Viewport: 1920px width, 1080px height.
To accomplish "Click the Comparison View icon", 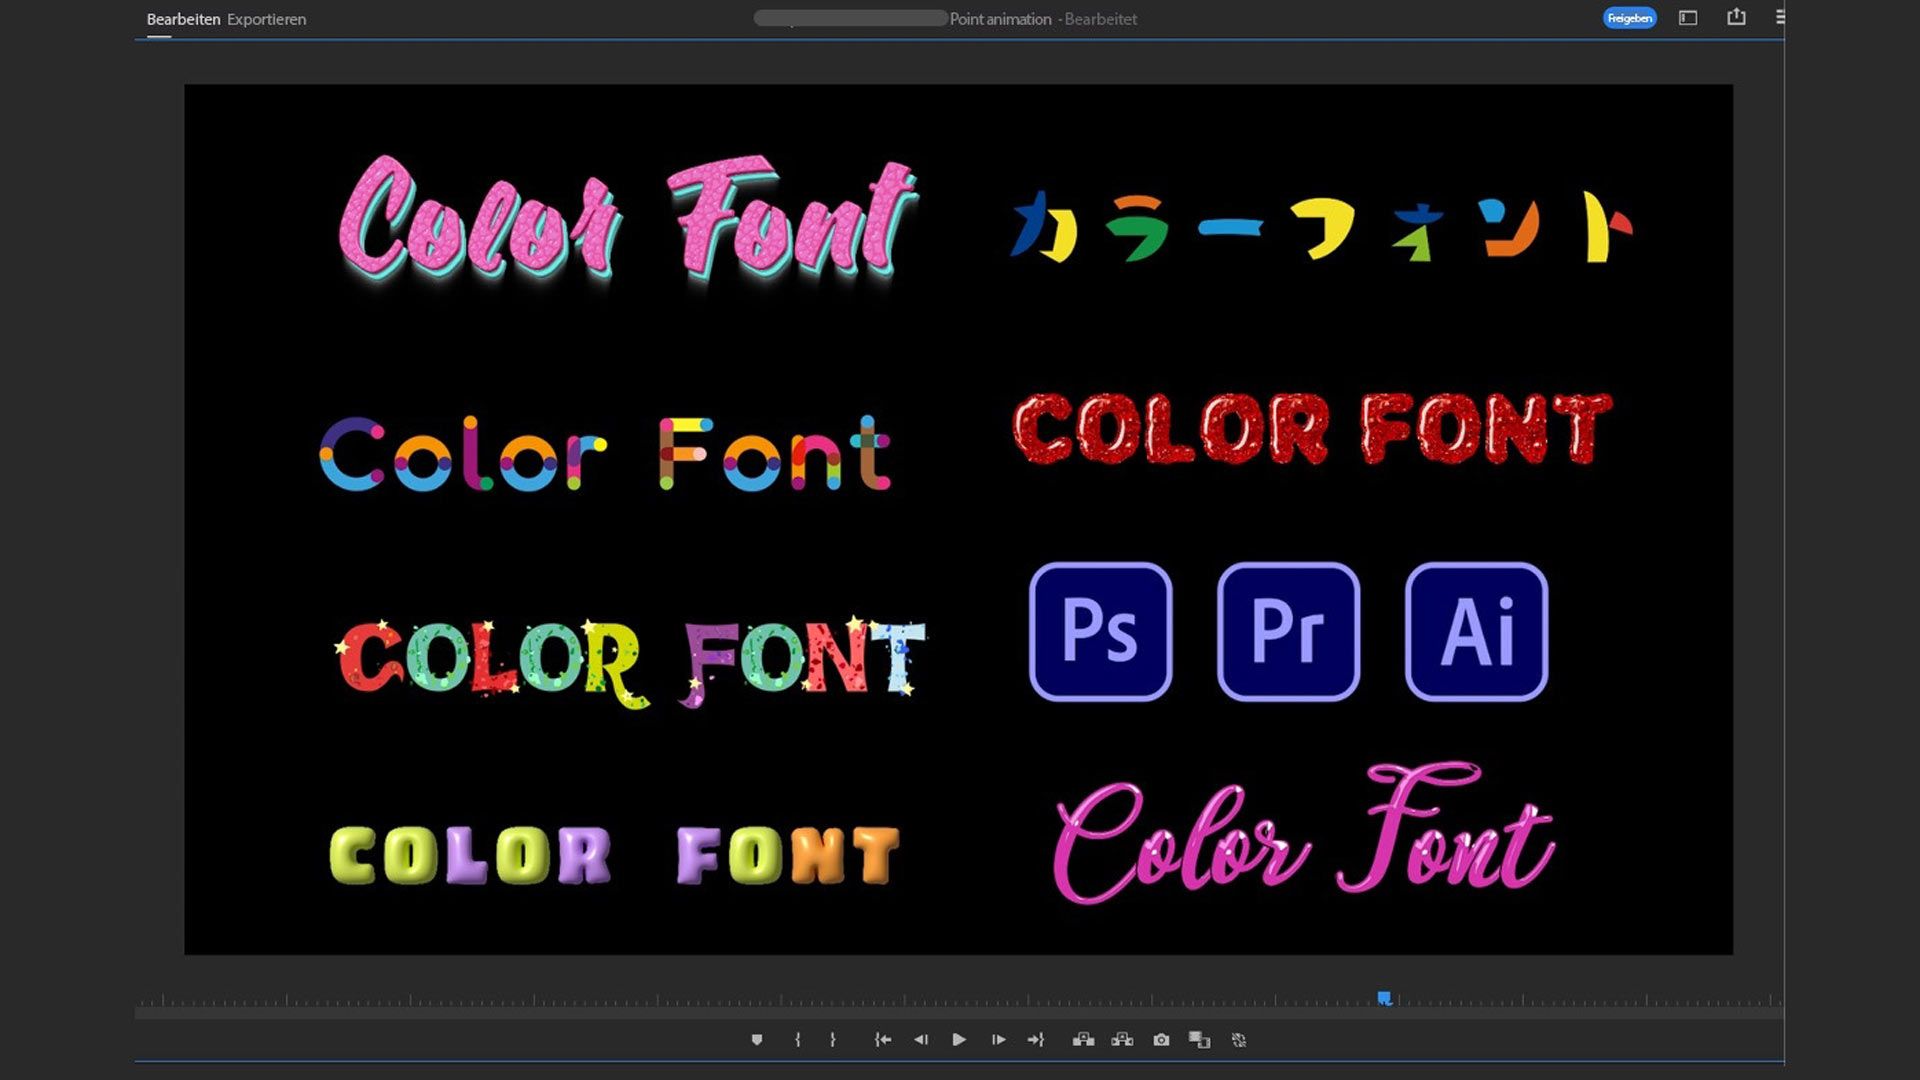I will click(1199, 1040).
